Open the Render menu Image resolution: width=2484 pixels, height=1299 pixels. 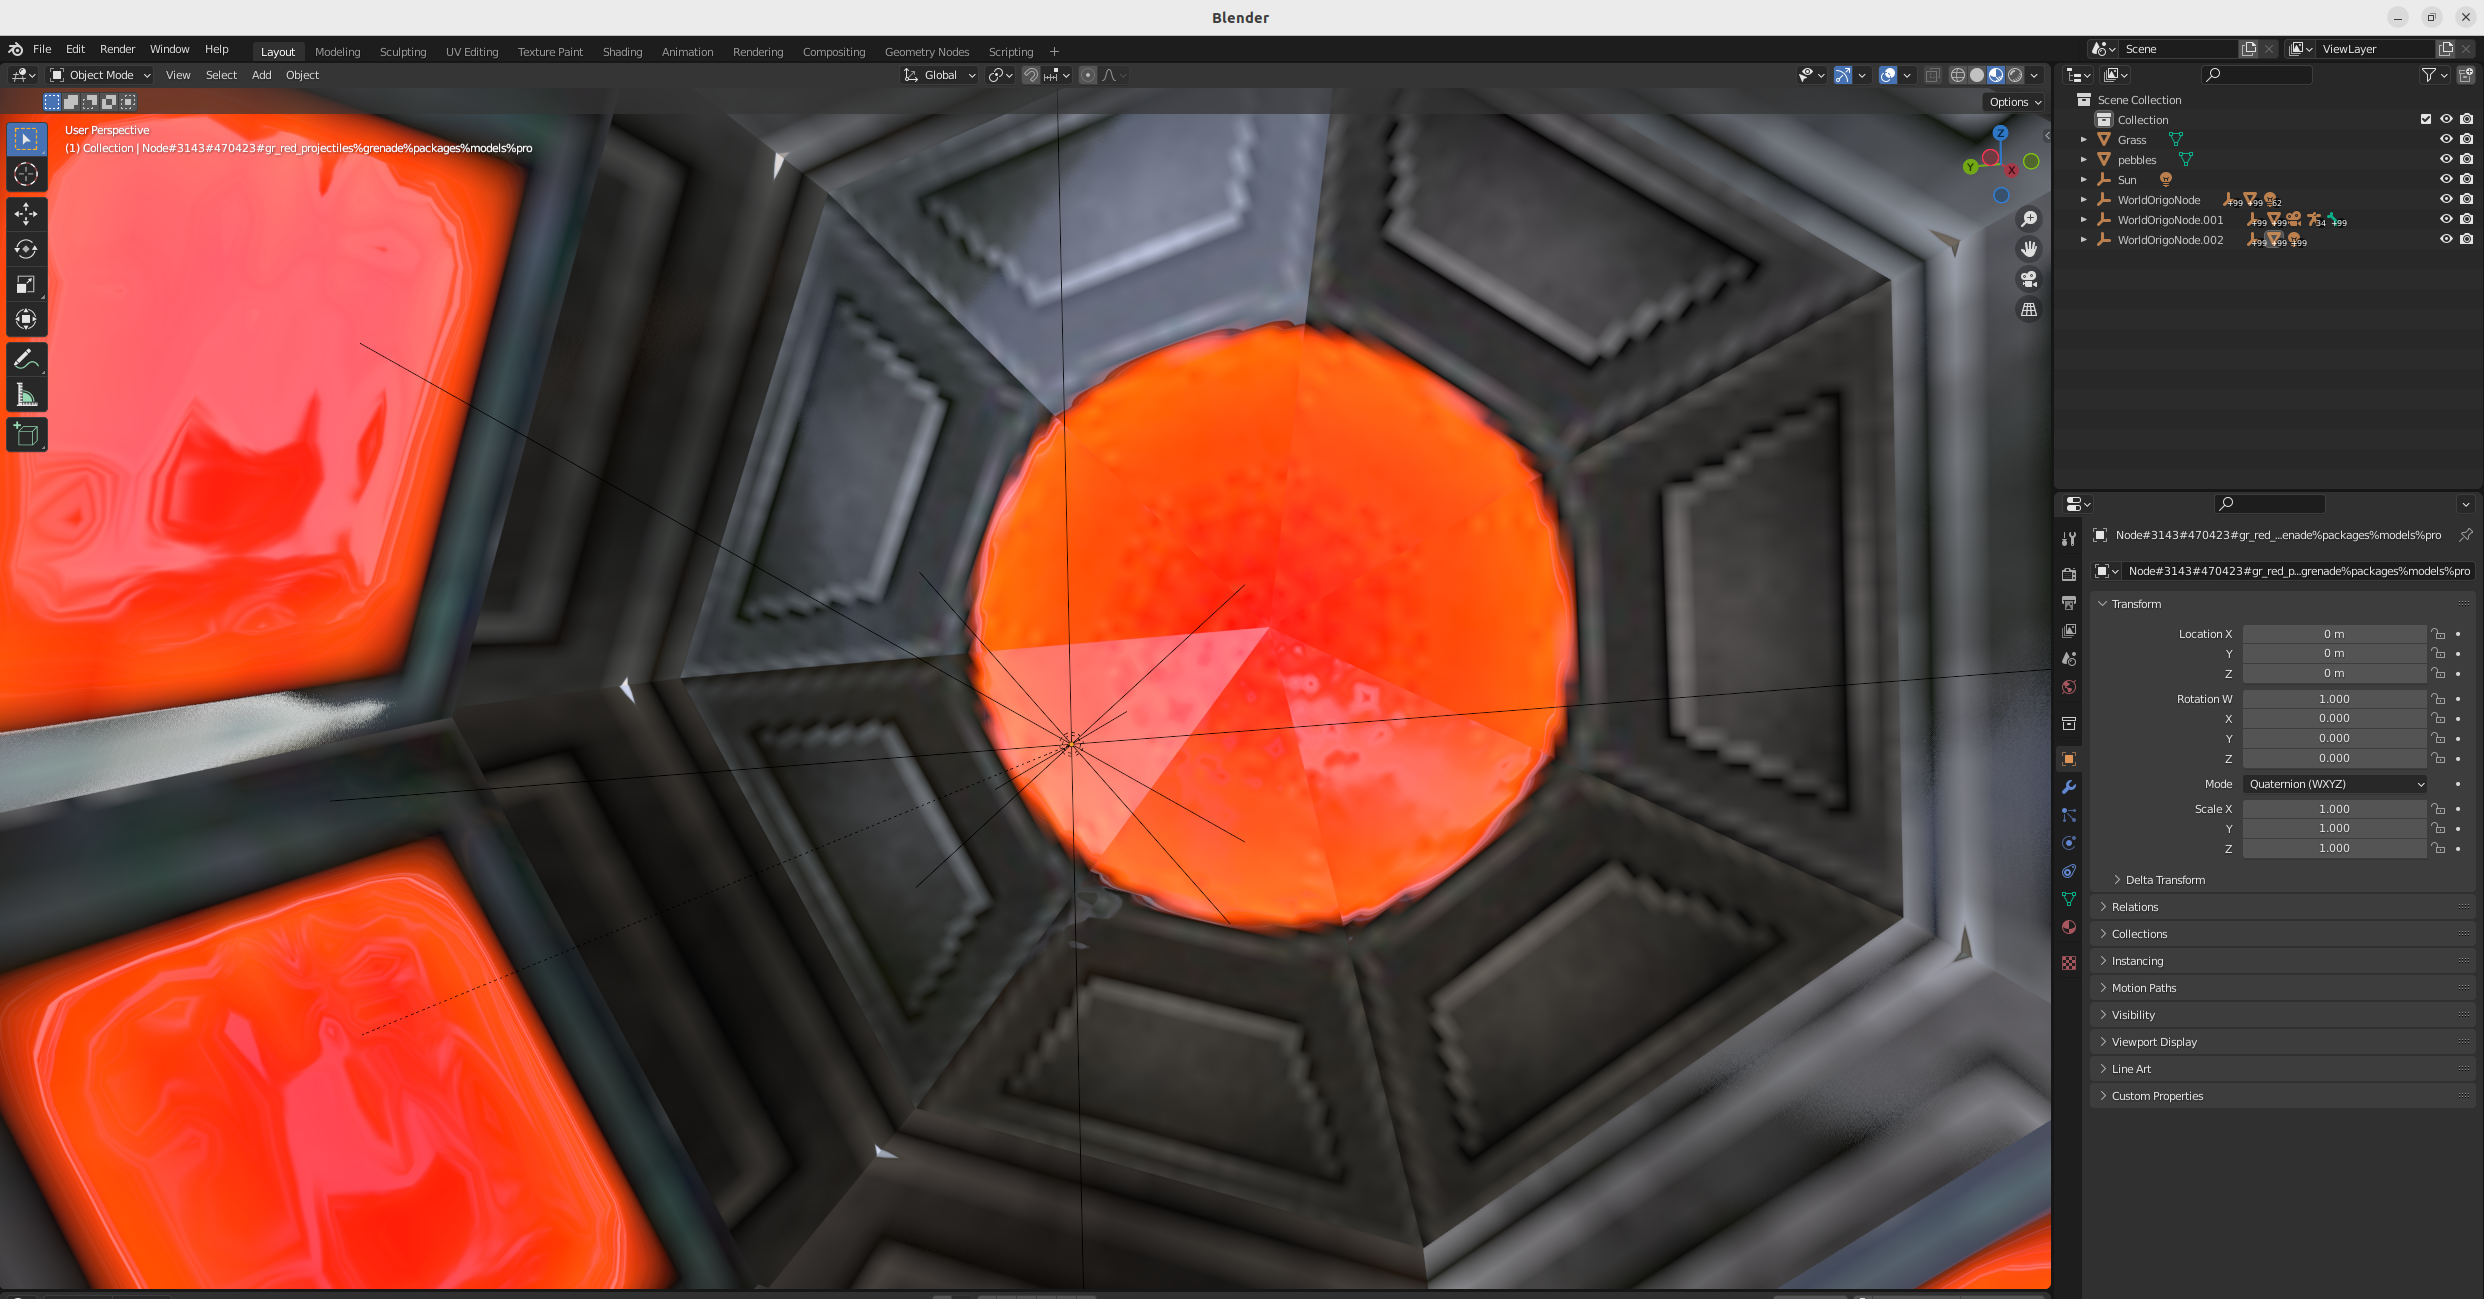click(x=117, y=49)
